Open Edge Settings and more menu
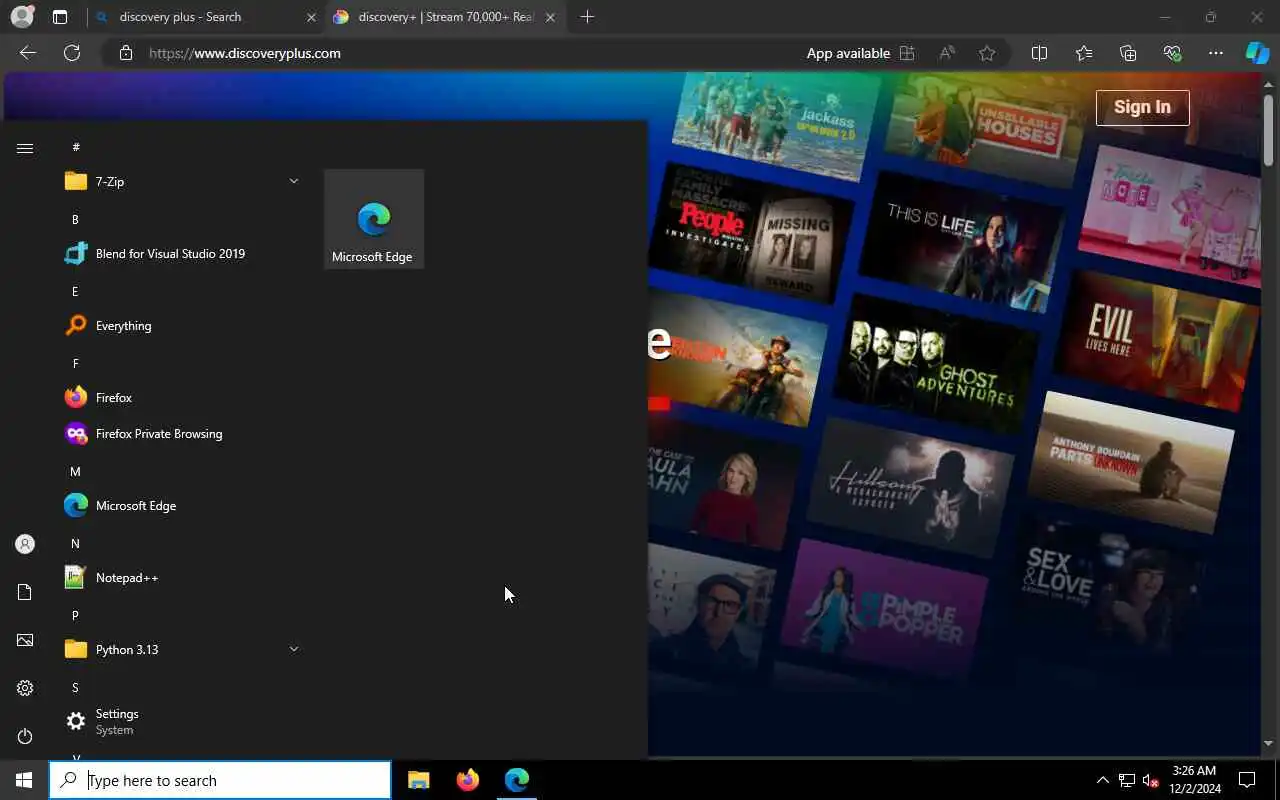Image resolution: width=1280 pixels, height=800 pixels. 1216,53
